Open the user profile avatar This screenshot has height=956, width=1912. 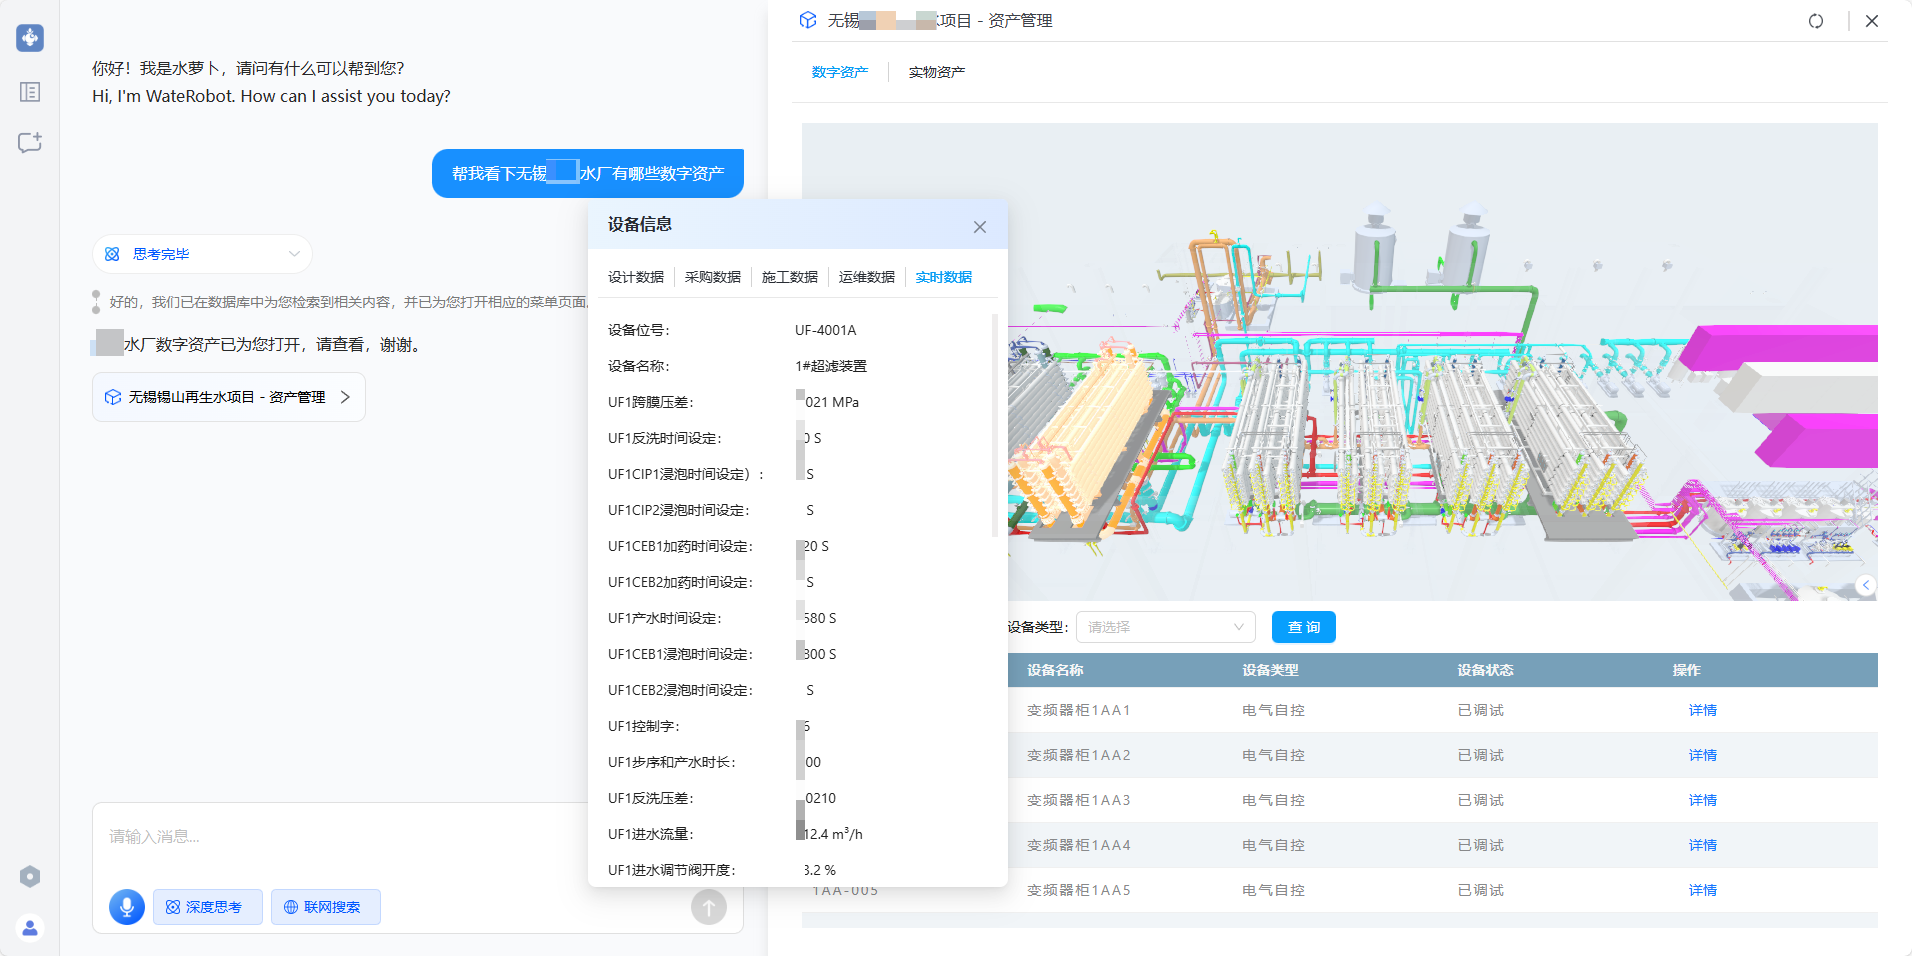(30, 928)
